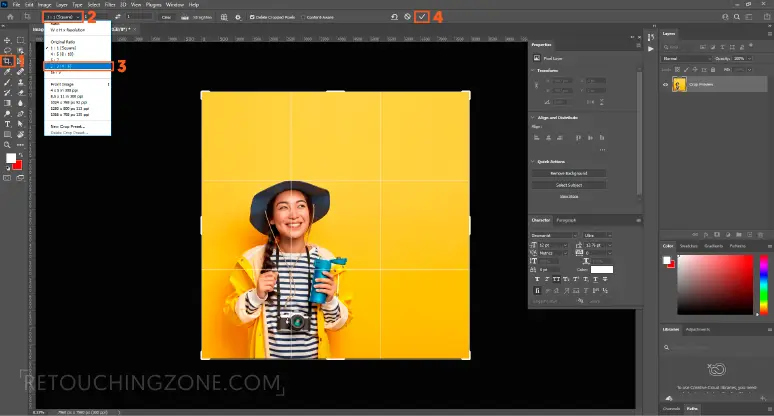This screenshot has width=774, height=416.
Task: Click the Clear button in options bar
Action: 166,17
